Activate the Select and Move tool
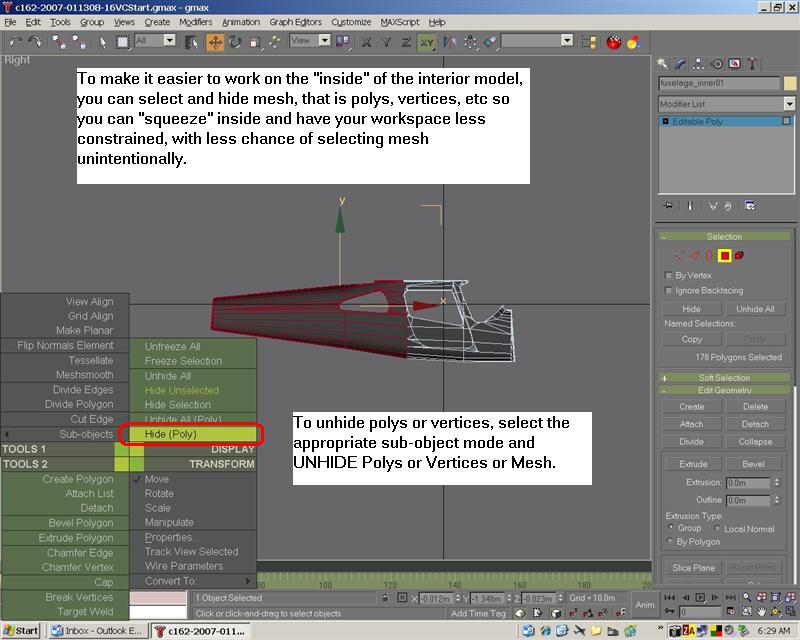This screenshot has height=640, width=800. (x=215, y=42)
